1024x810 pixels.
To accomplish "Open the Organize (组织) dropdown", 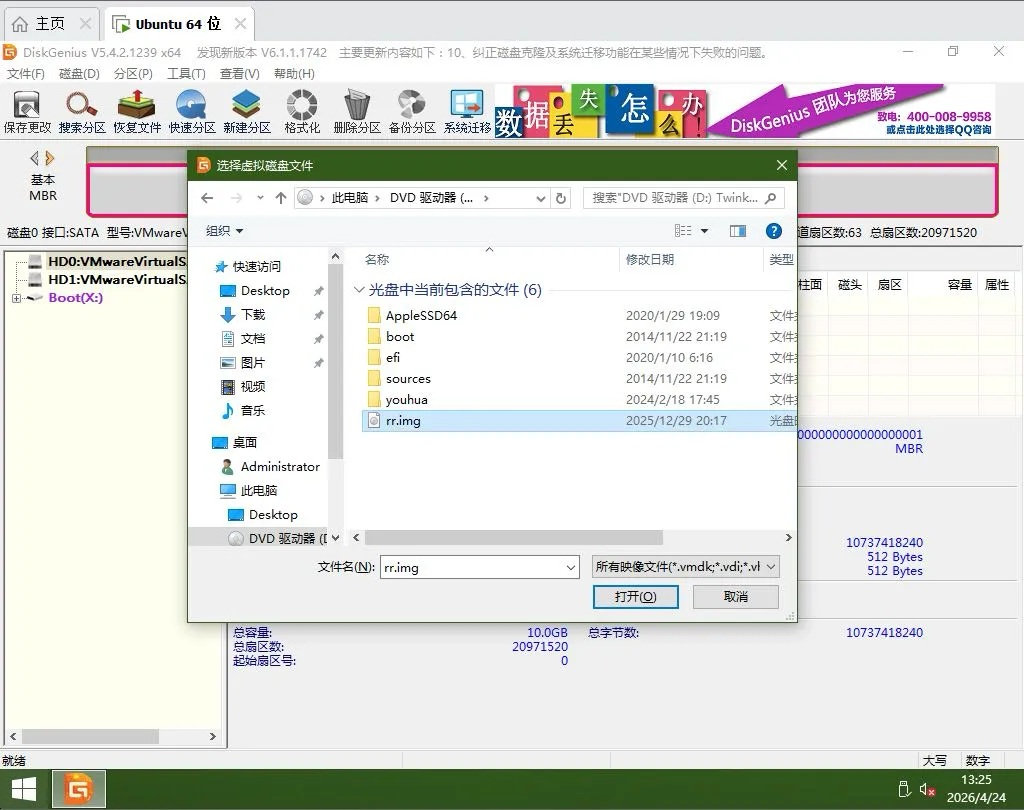I will [225, 231].
